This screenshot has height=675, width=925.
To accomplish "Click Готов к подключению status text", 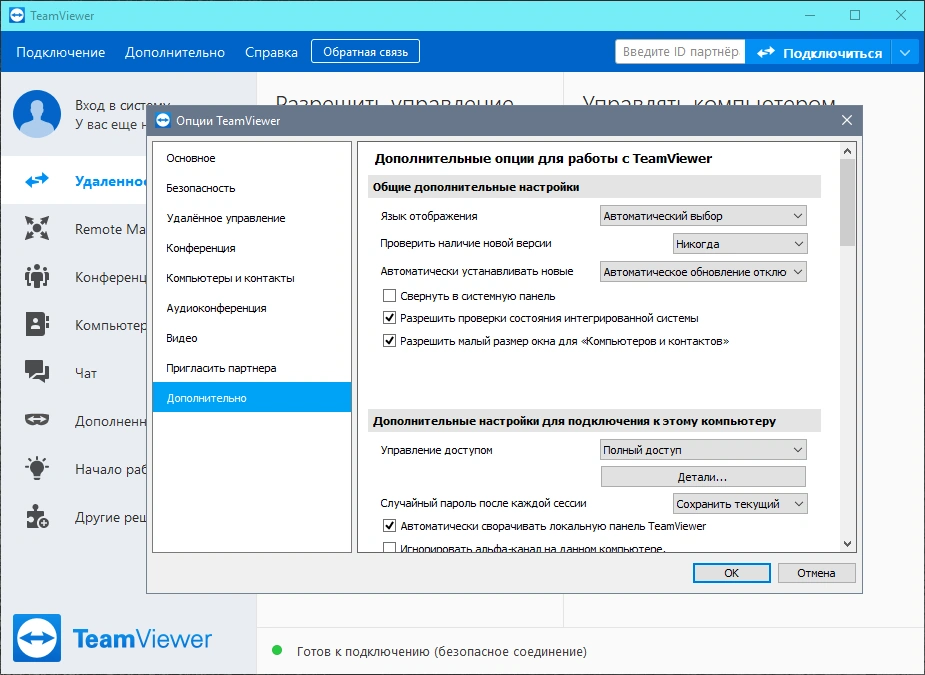I will 441,651.
